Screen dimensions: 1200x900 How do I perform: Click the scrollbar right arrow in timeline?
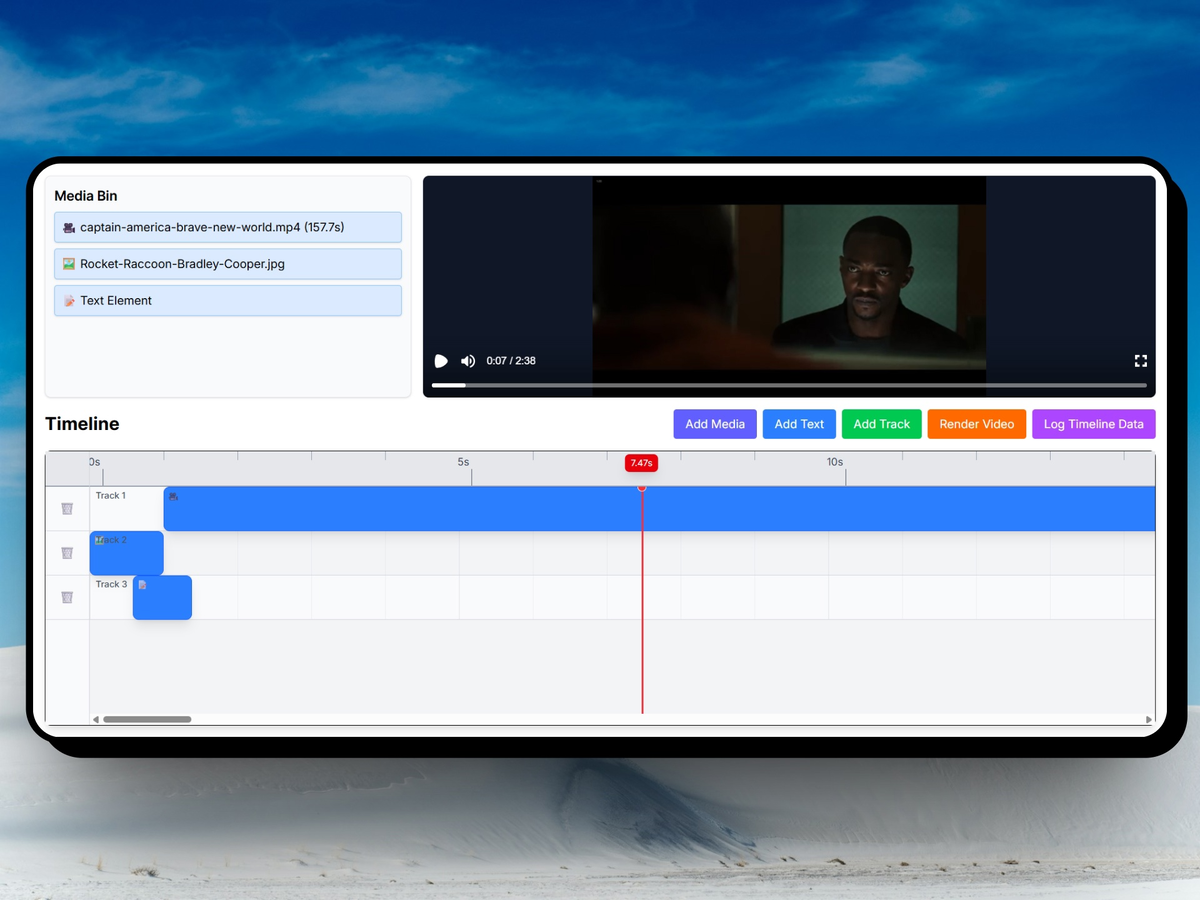[x=1149, y=719]
